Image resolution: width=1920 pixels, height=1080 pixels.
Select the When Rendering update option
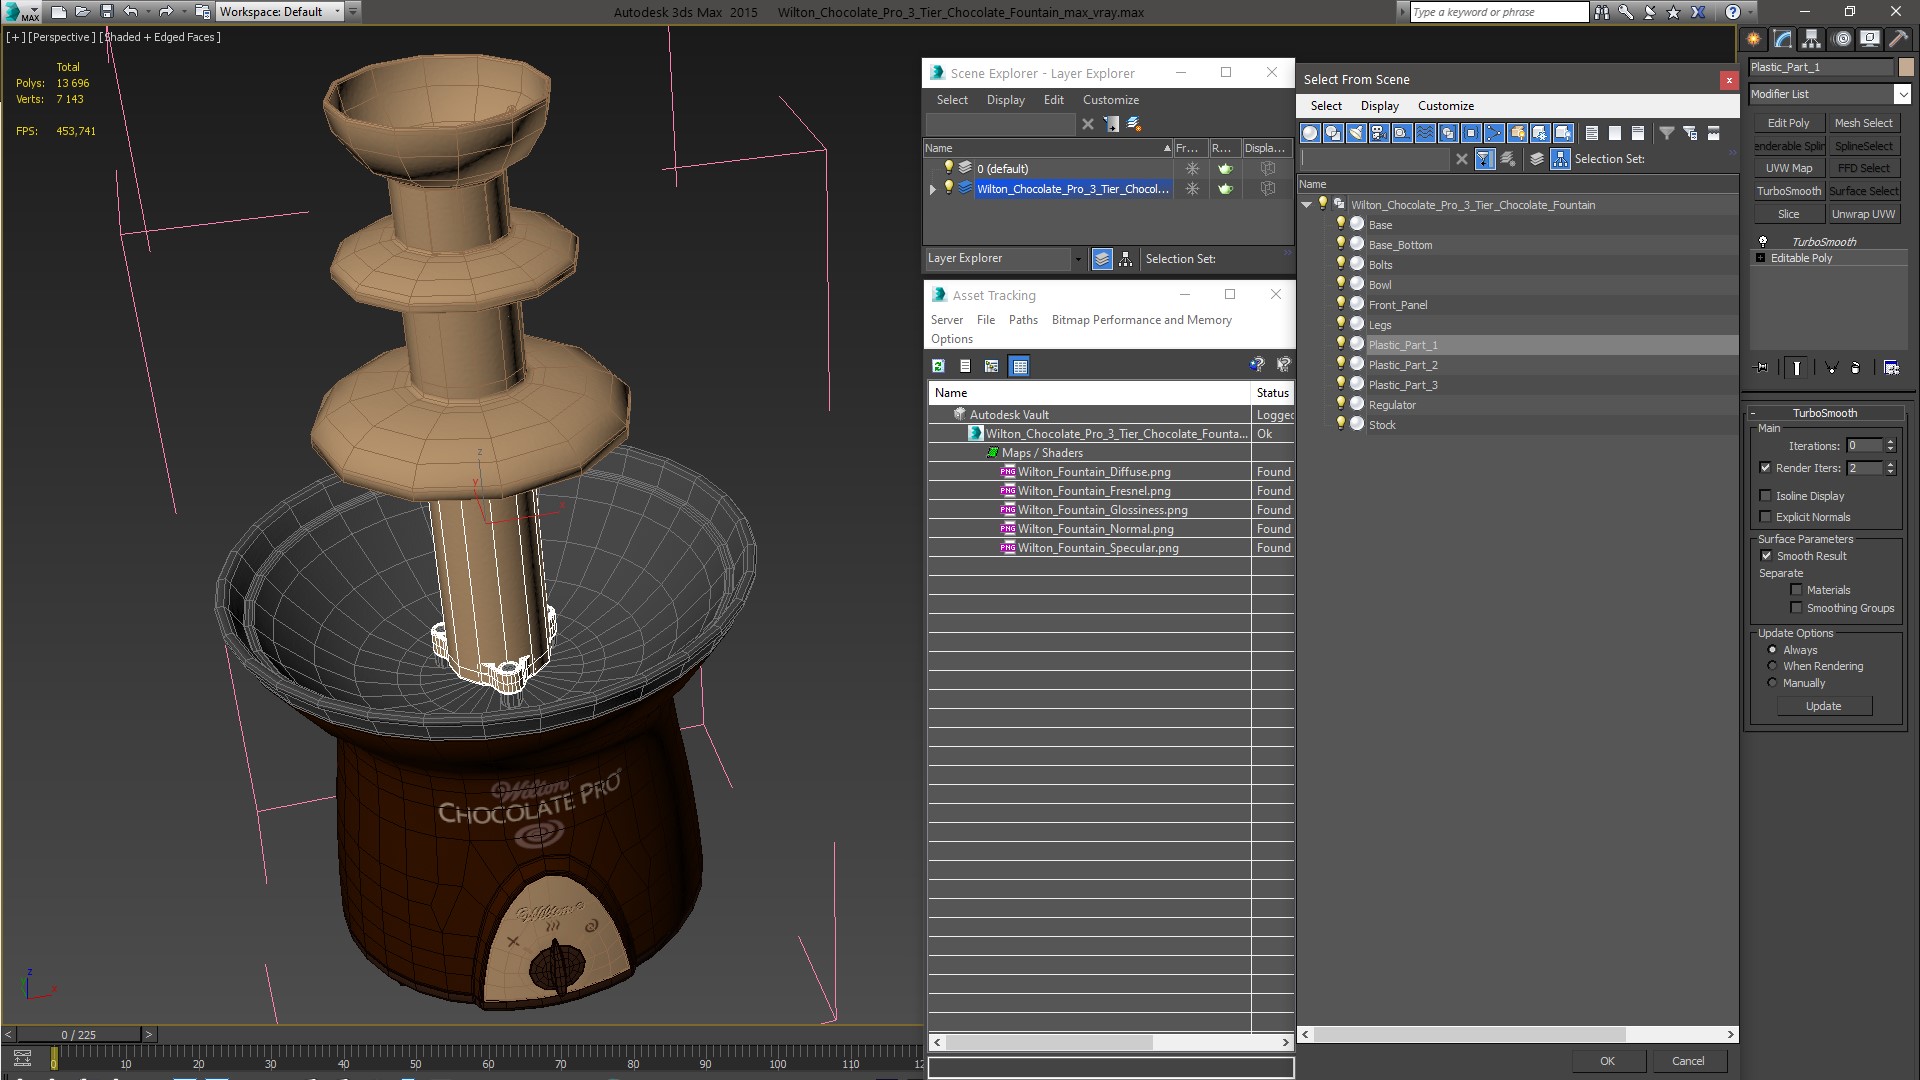pos(1772,666)
